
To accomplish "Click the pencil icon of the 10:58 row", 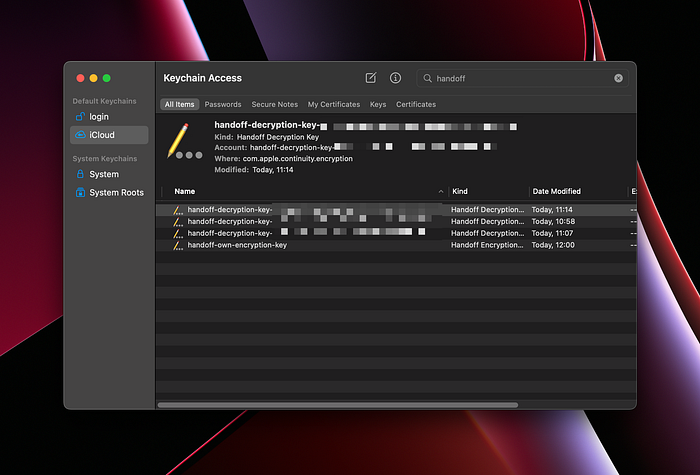I will point(178,221).
